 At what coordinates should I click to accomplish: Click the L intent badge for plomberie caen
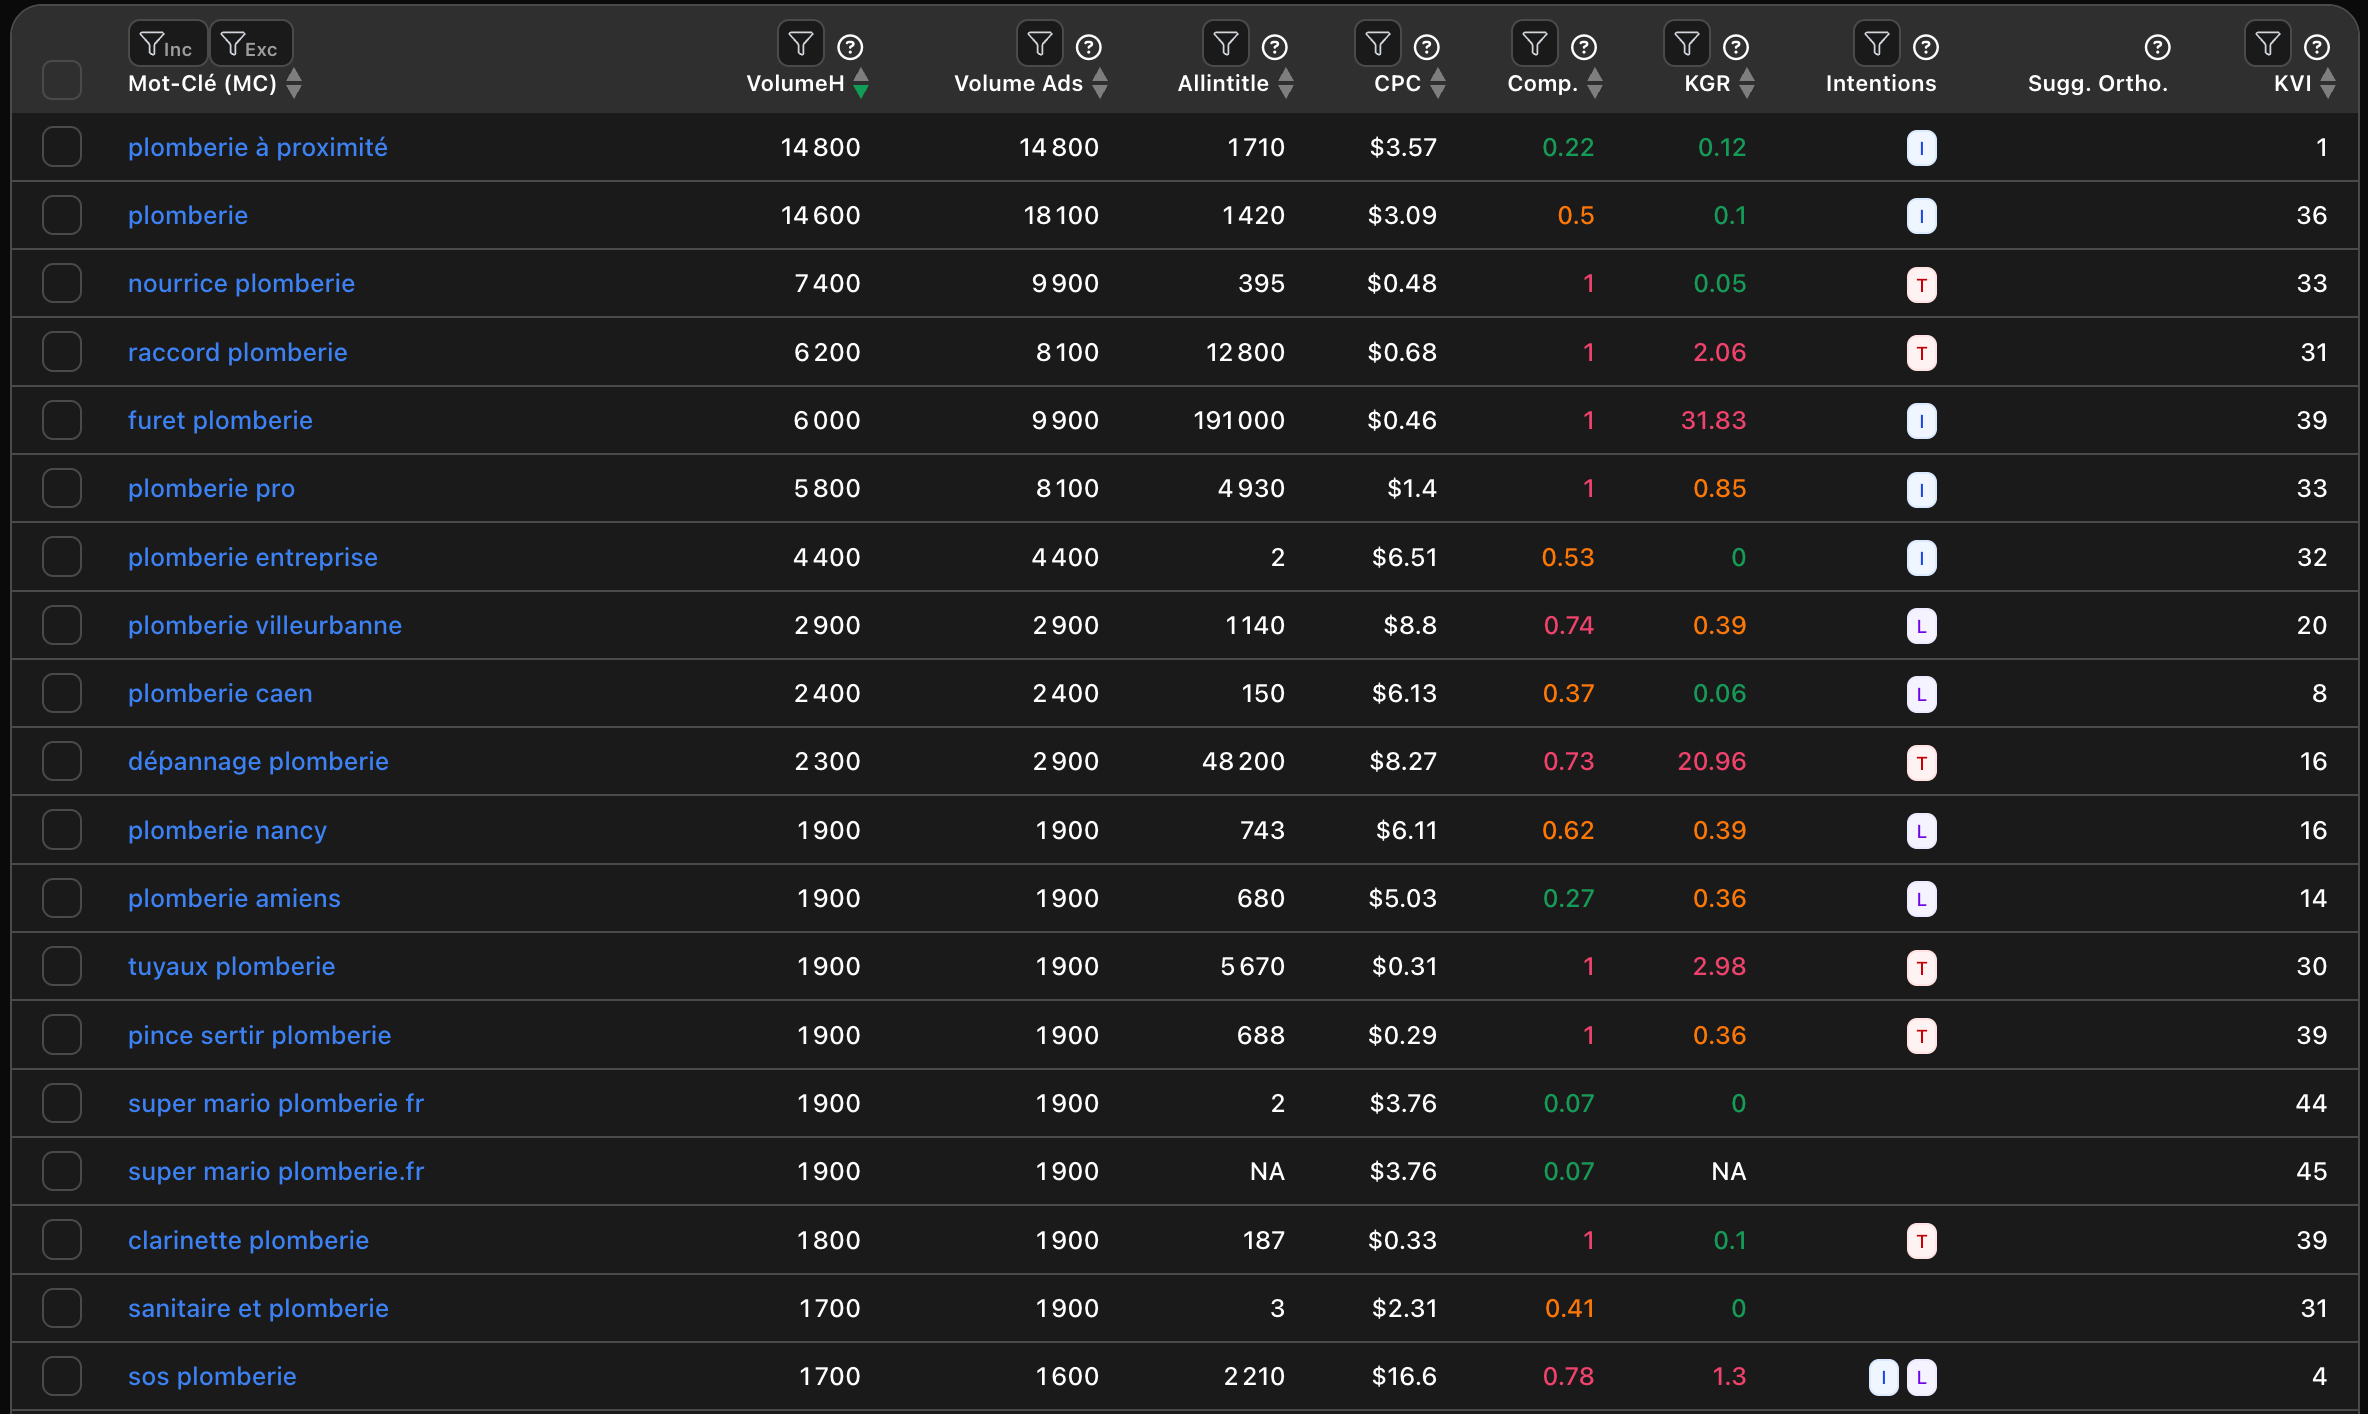click(x=1921, y=694)
